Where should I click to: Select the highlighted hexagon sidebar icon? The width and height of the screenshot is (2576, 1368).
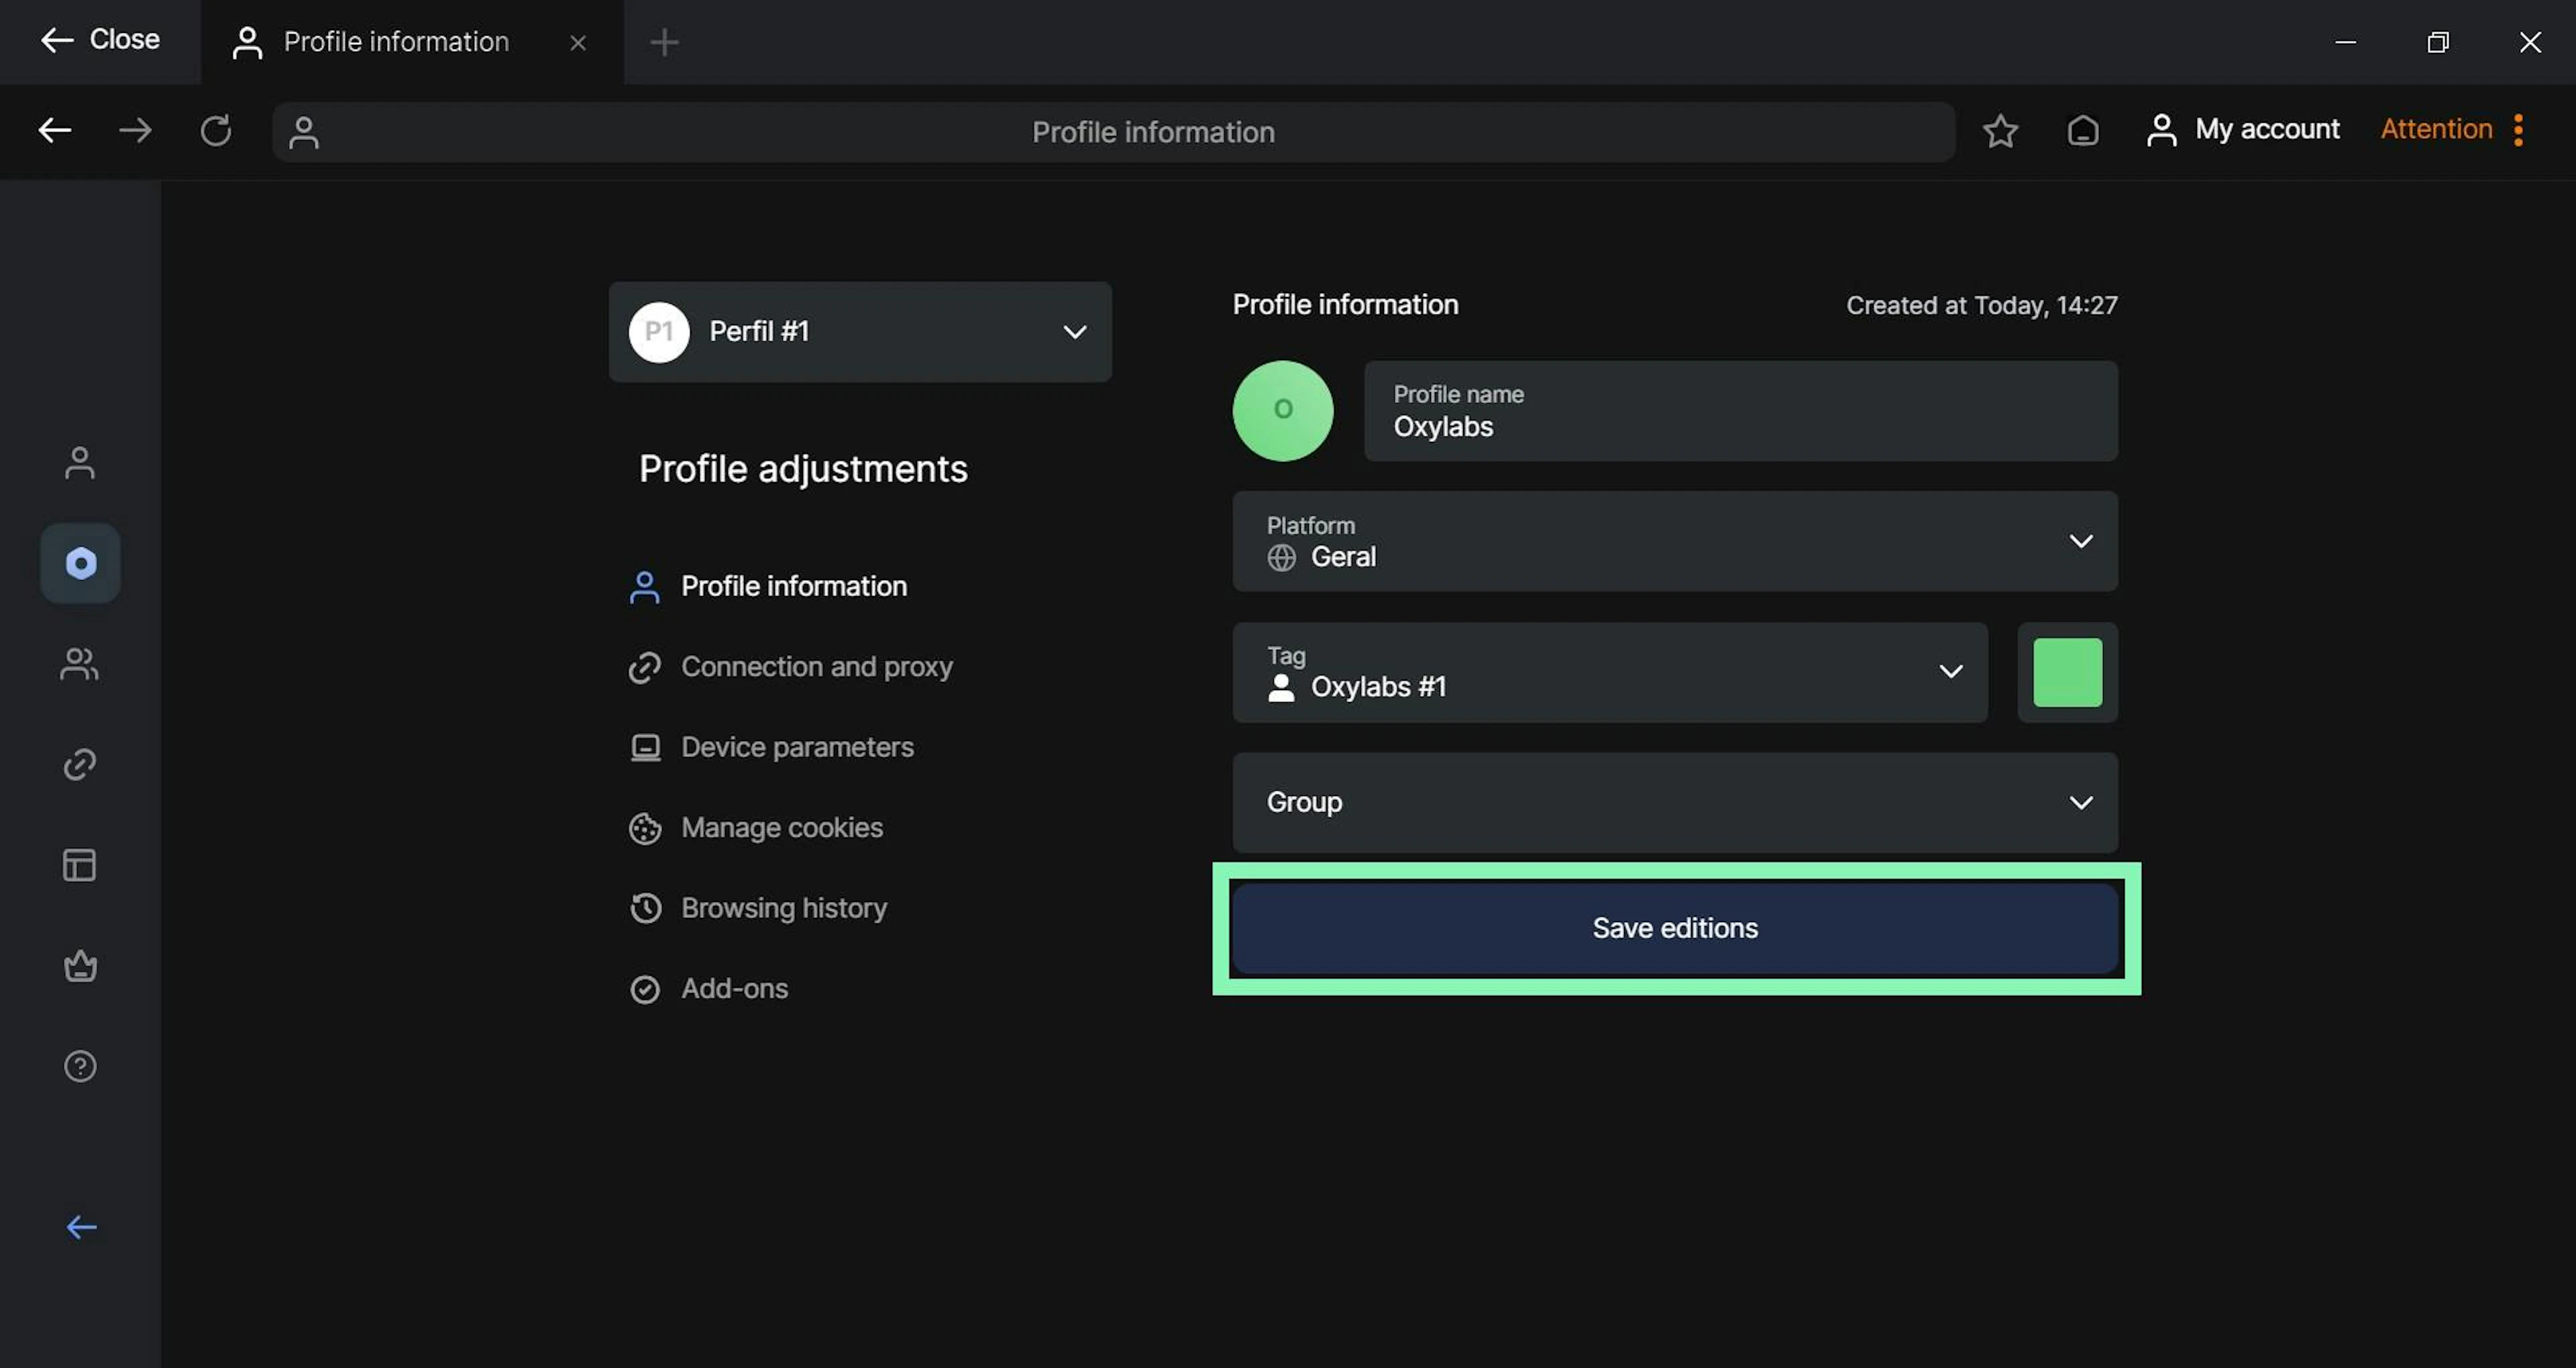coord(80,563)
